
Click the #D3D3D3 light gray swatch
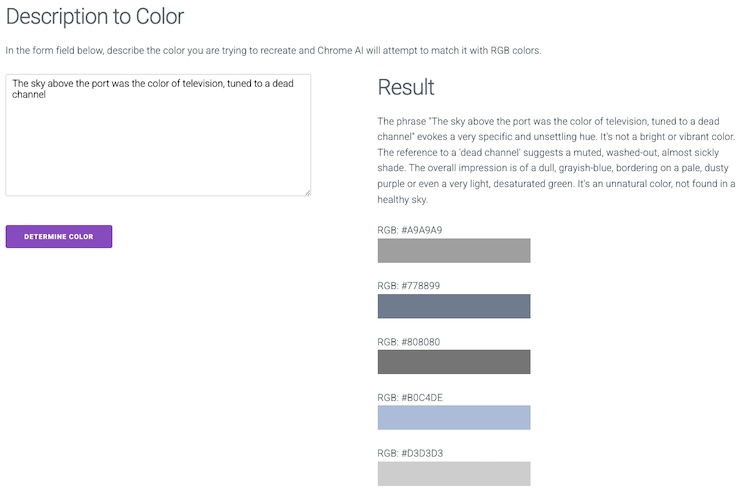454,473
